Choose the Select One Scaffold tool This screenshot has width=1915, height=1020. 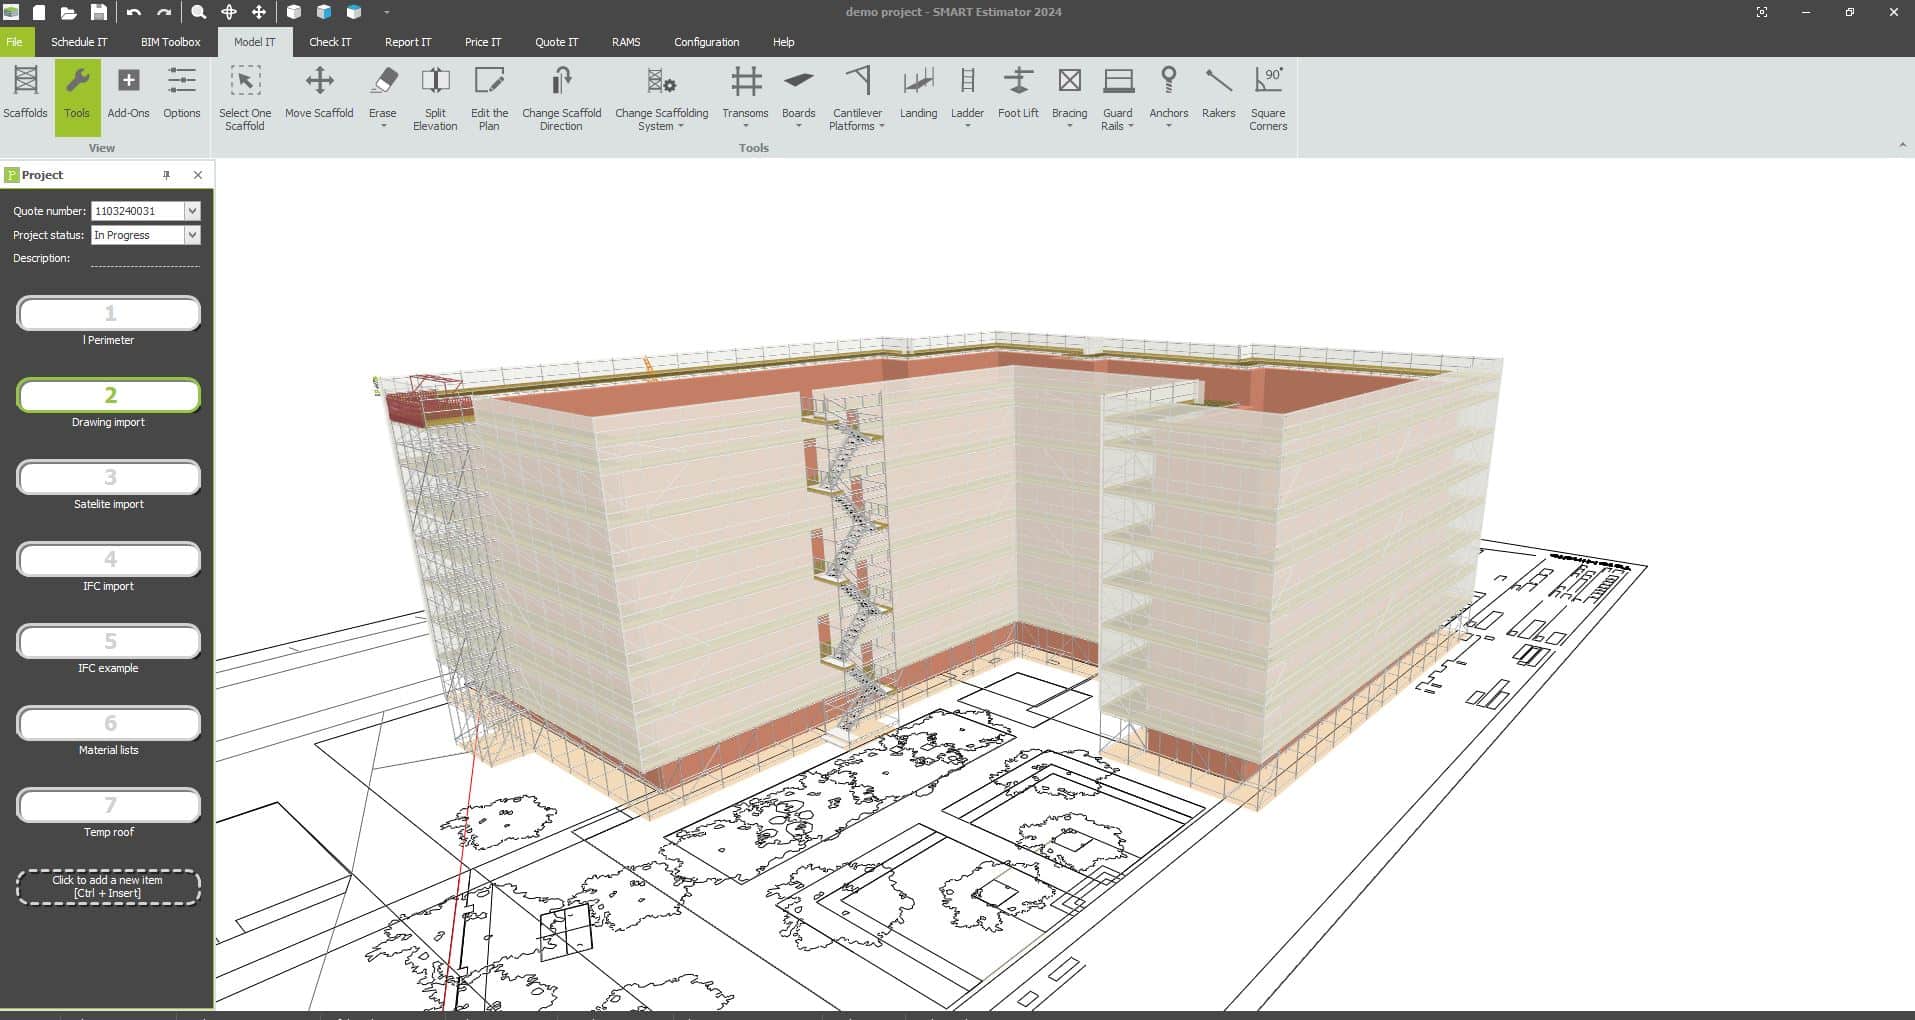(x=245, y=97)
